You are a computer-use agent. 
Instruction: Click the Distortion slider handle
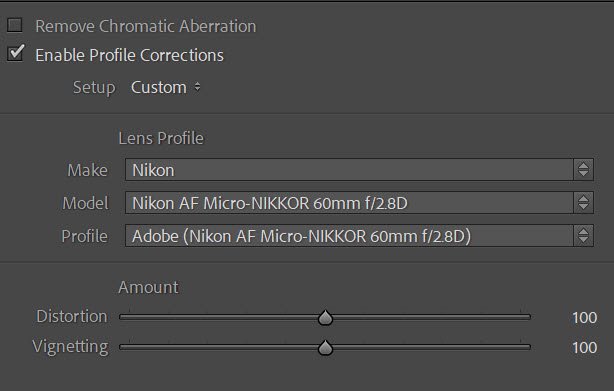coord(325,318)
